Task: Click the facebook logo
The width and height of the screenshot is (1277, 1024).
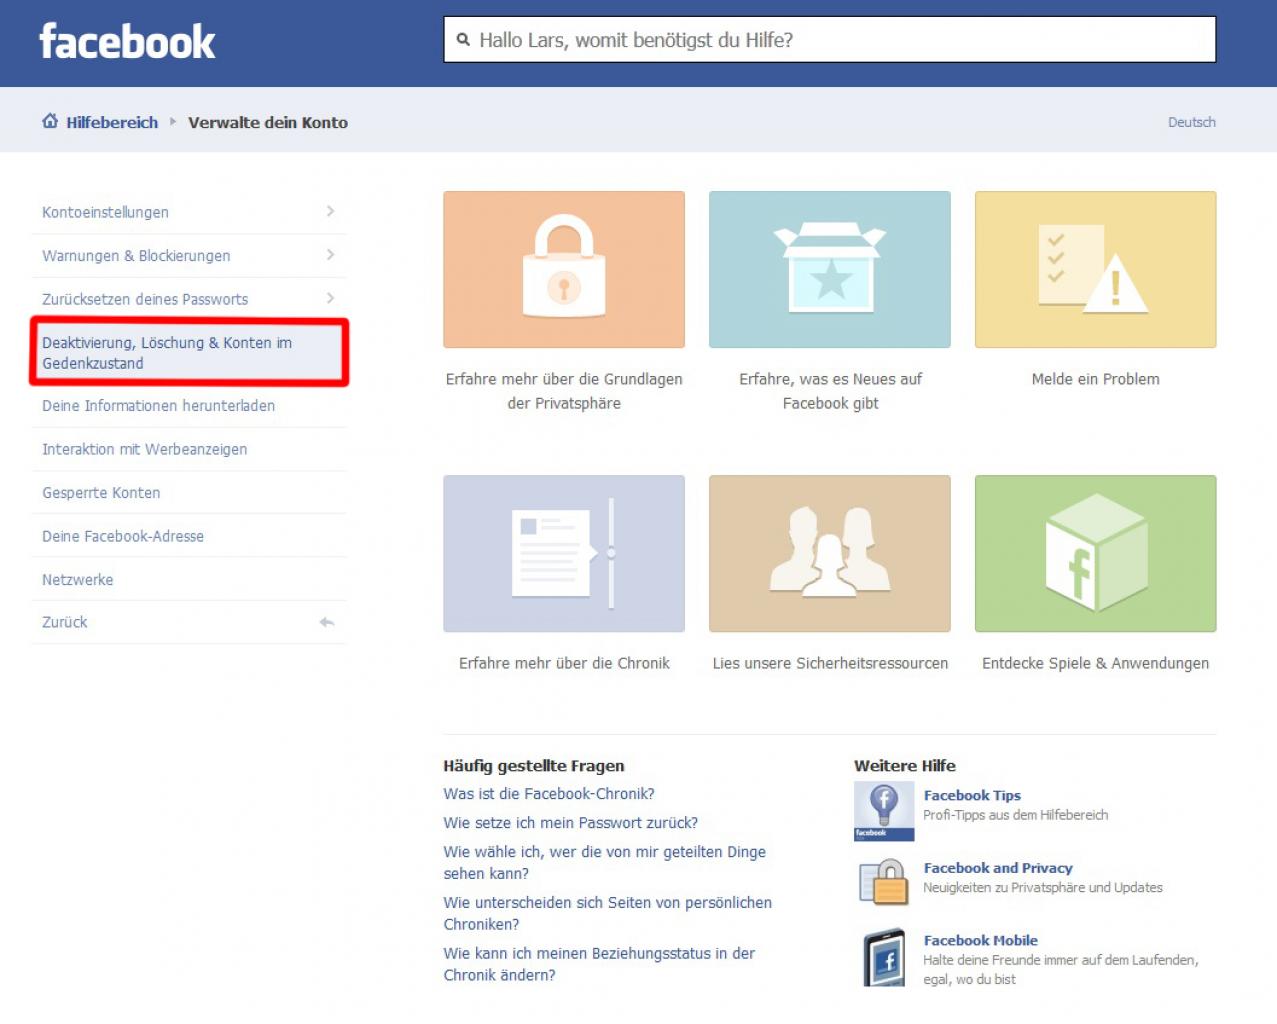Action: [127, 42]
